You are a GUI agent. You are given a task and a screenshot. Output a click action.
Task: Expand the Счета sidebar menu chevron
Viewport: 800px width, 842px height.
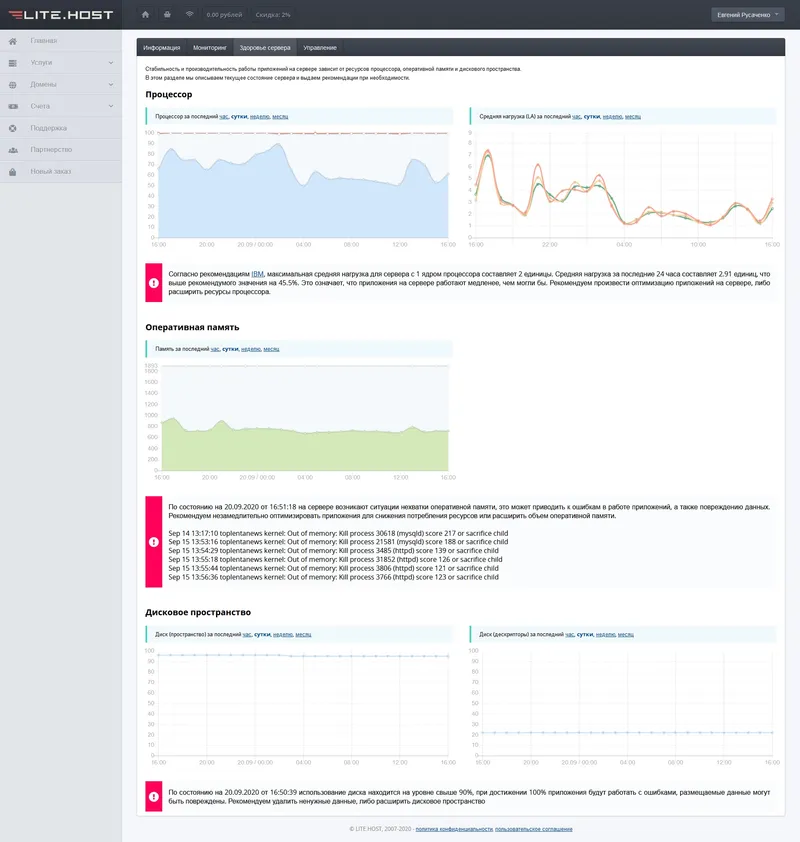(x=111, y=106)
